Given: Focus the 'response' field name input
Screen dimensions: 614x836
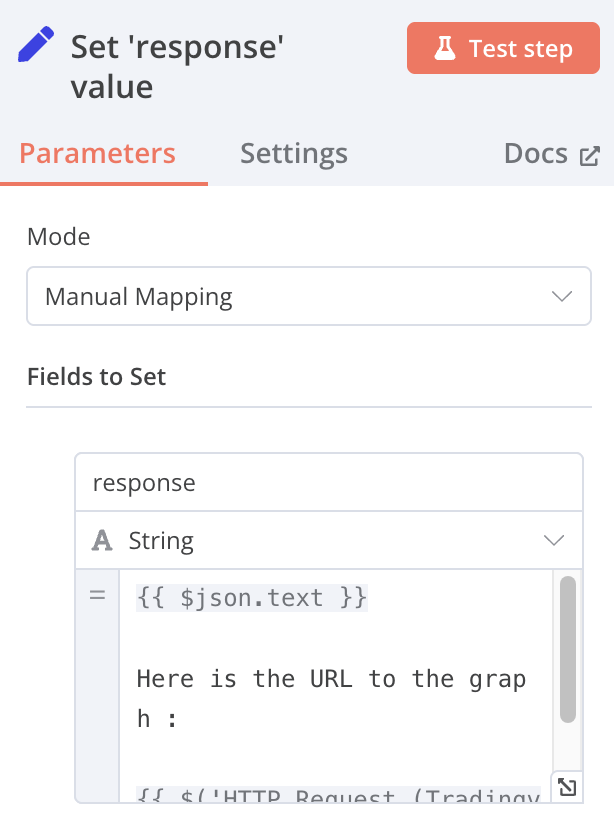Looking at the screenshot, I should click(x=328, y=483).
